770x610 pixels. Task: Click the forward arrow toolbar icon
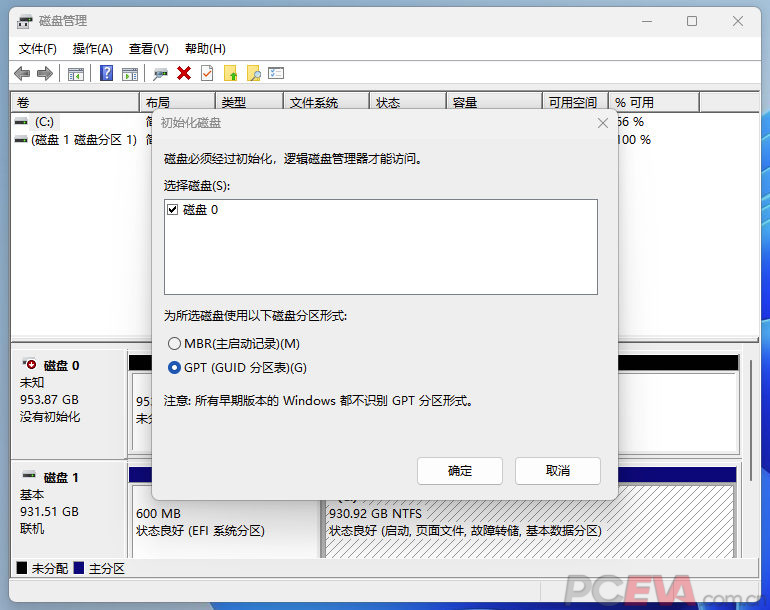(44, 73)
